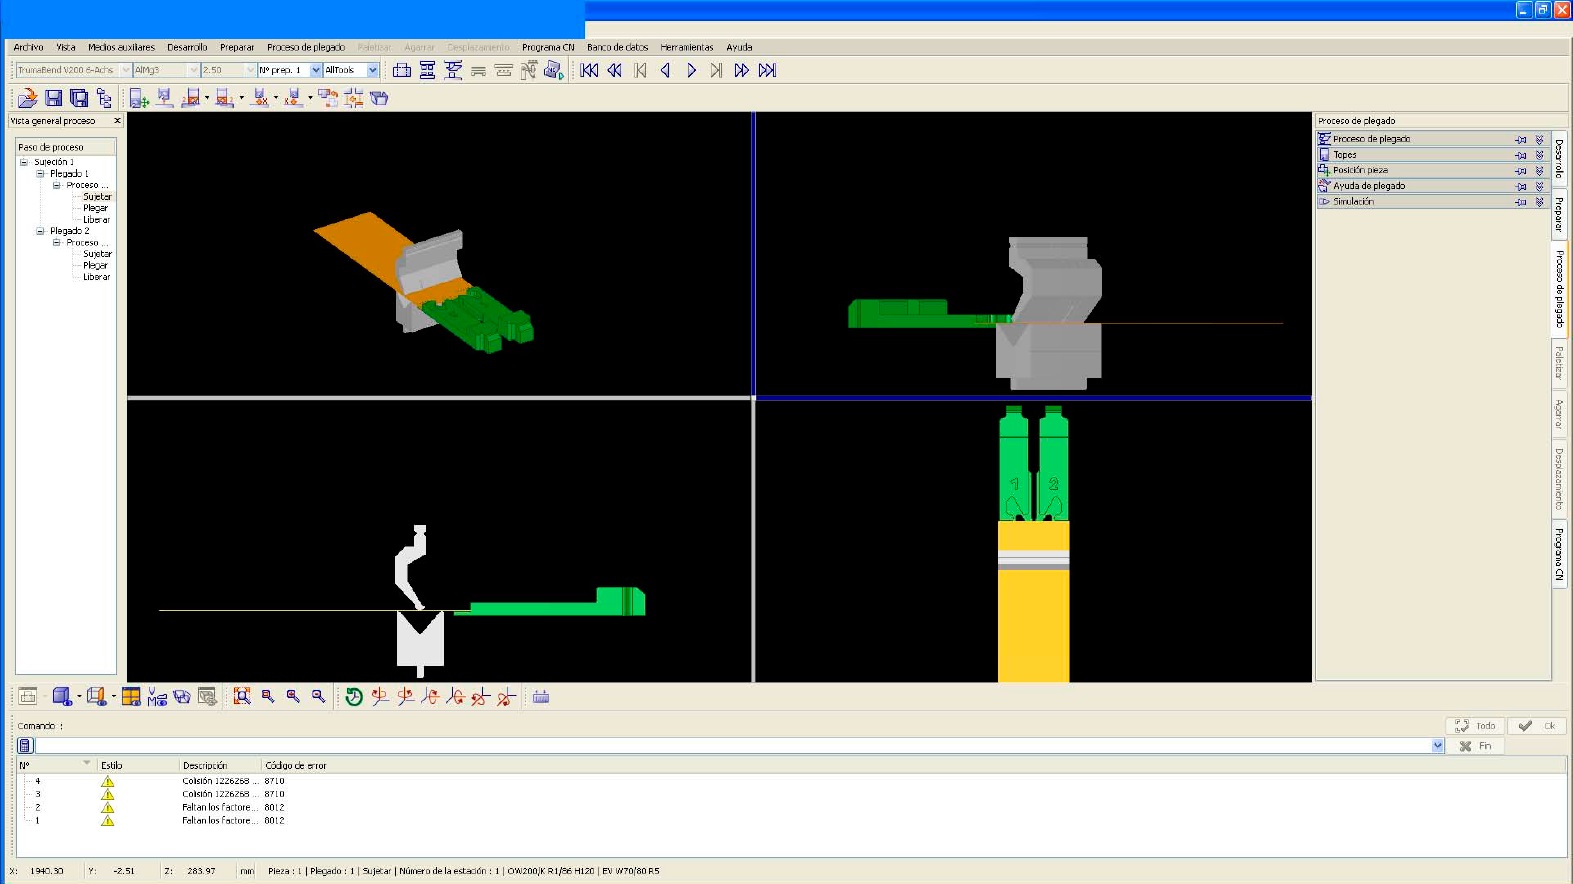Screen dimensions: 1573x884
Task: Click the Ok button
Action: click(1537, 726)
